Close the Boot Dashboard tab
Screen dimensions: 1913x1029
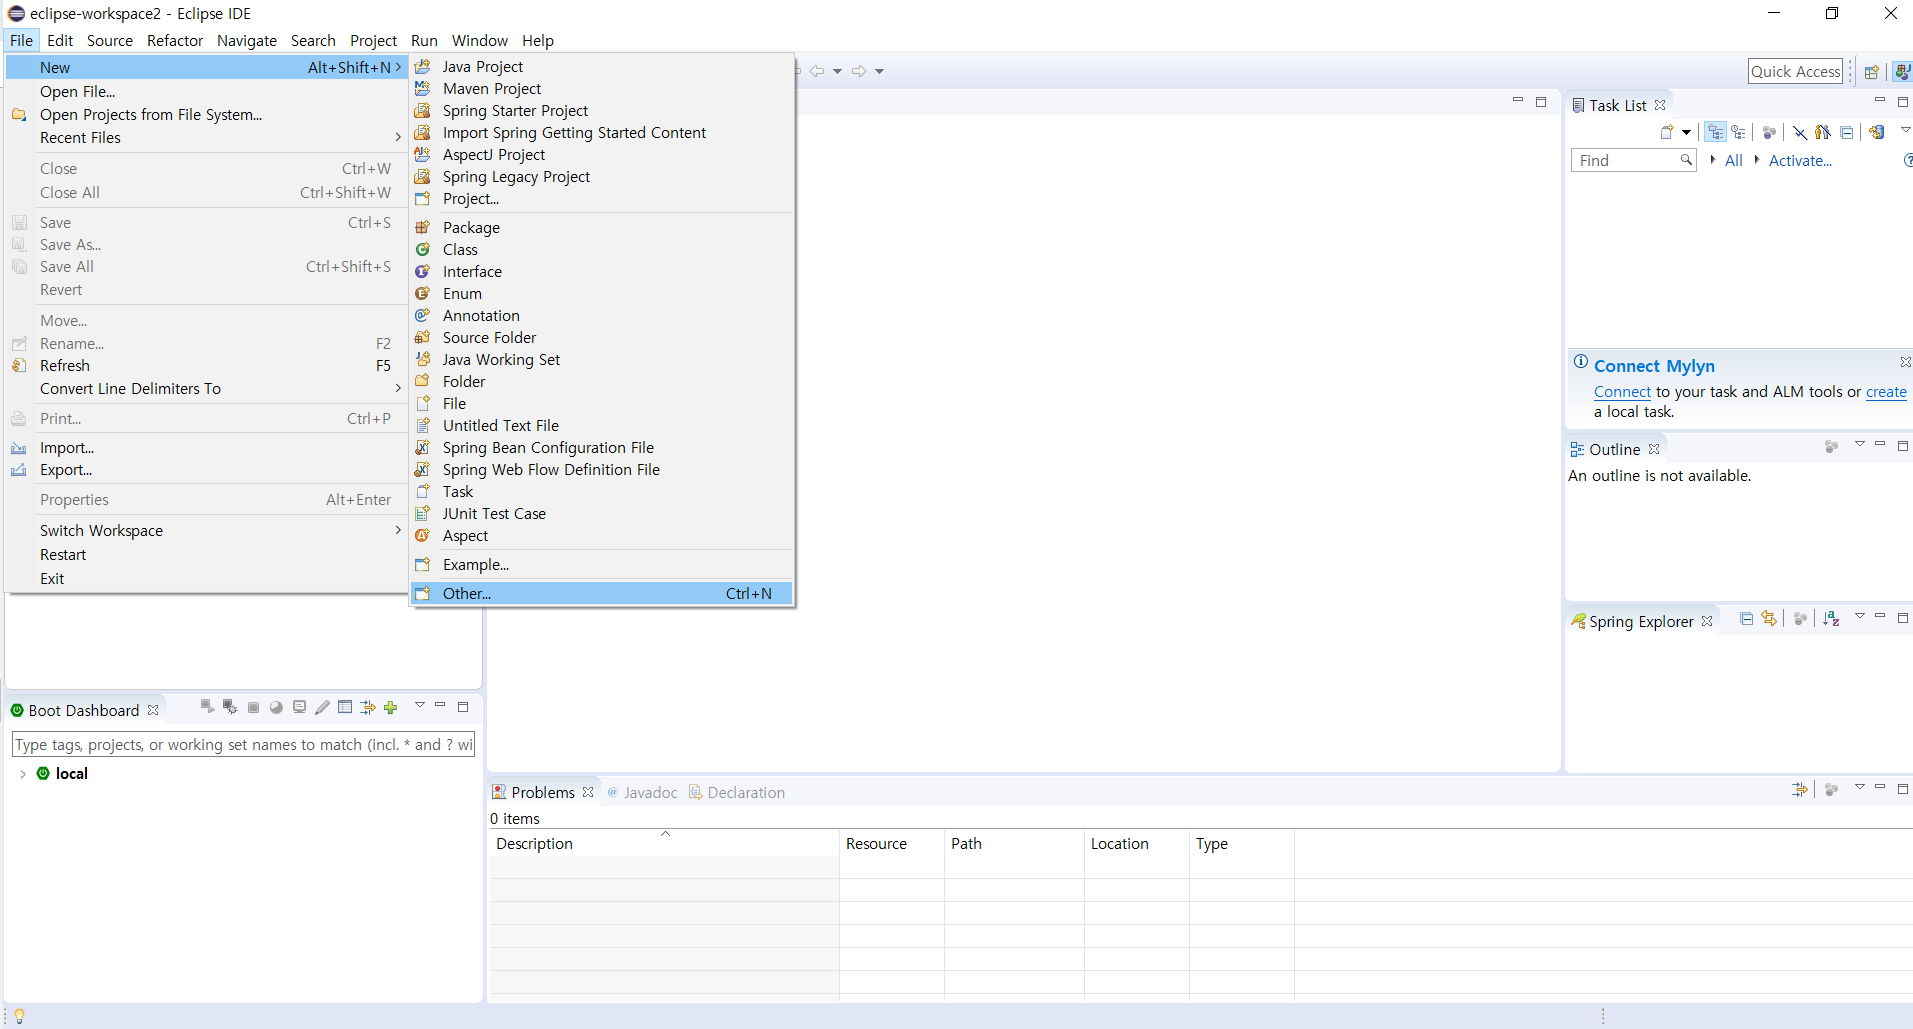pos(153,710)
